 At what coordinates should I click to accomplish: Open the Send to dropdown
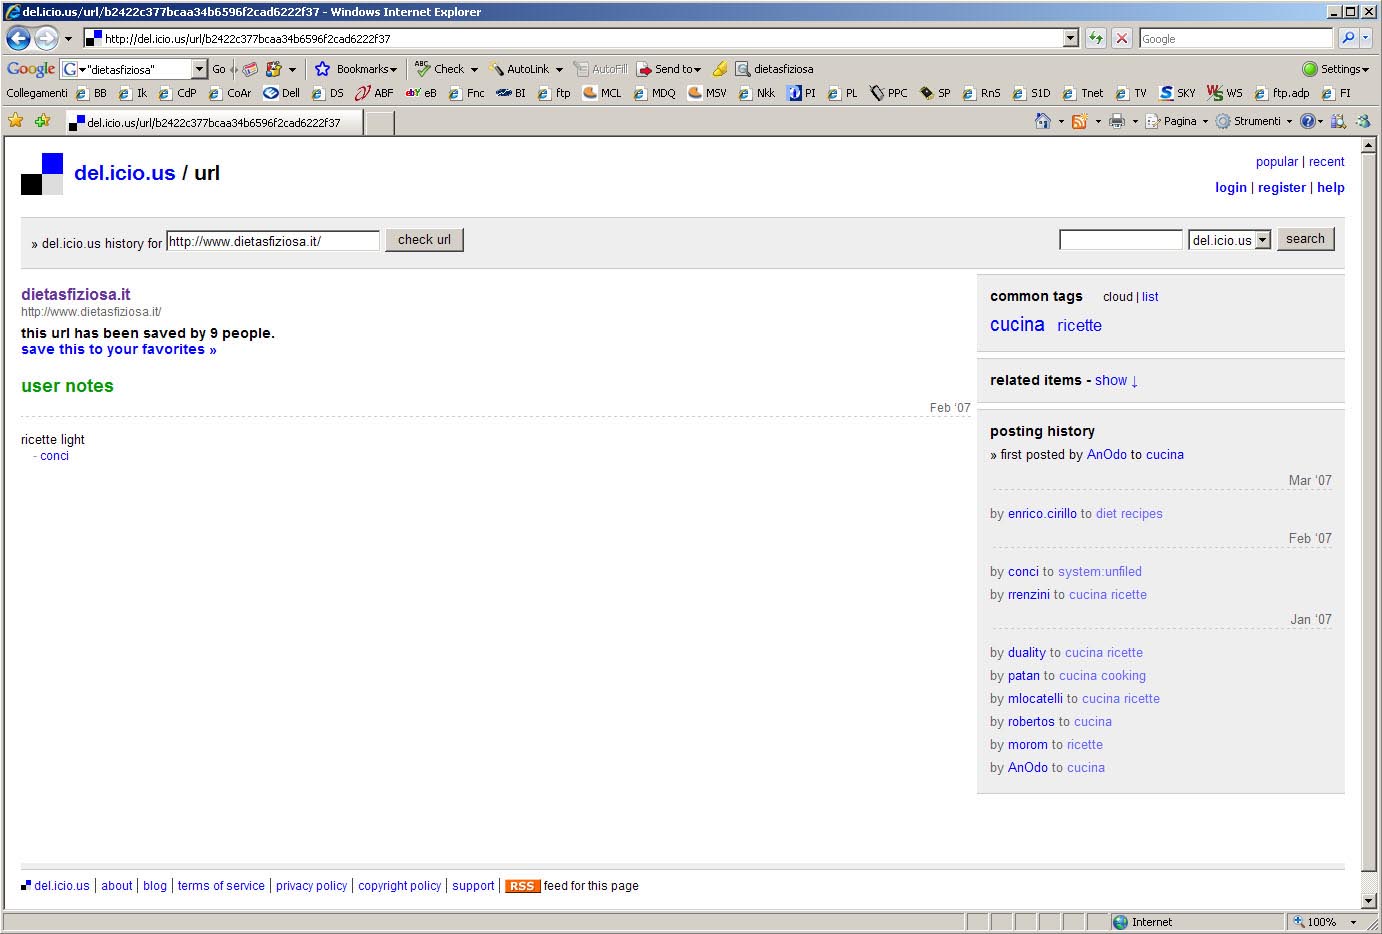669,69
